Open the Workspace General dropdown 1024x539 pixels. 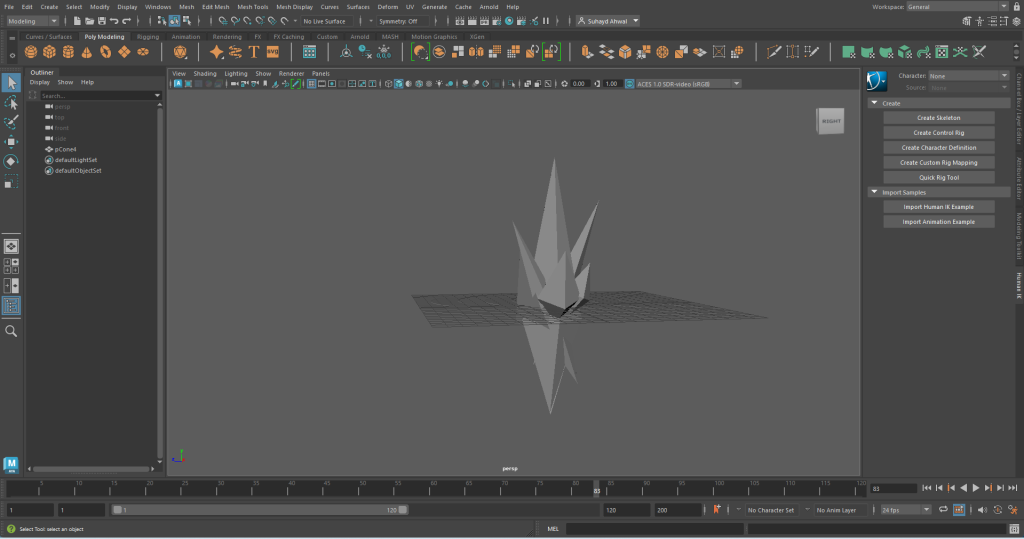click(x=956, y=7)
